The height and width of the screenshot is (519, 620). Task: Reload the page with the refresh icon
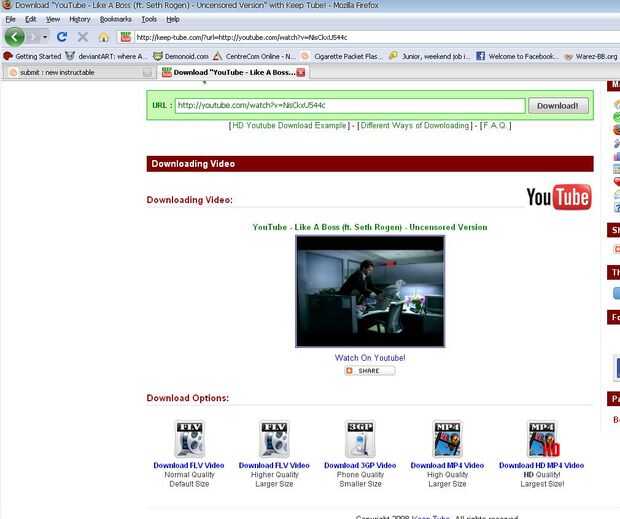[62, 37]
